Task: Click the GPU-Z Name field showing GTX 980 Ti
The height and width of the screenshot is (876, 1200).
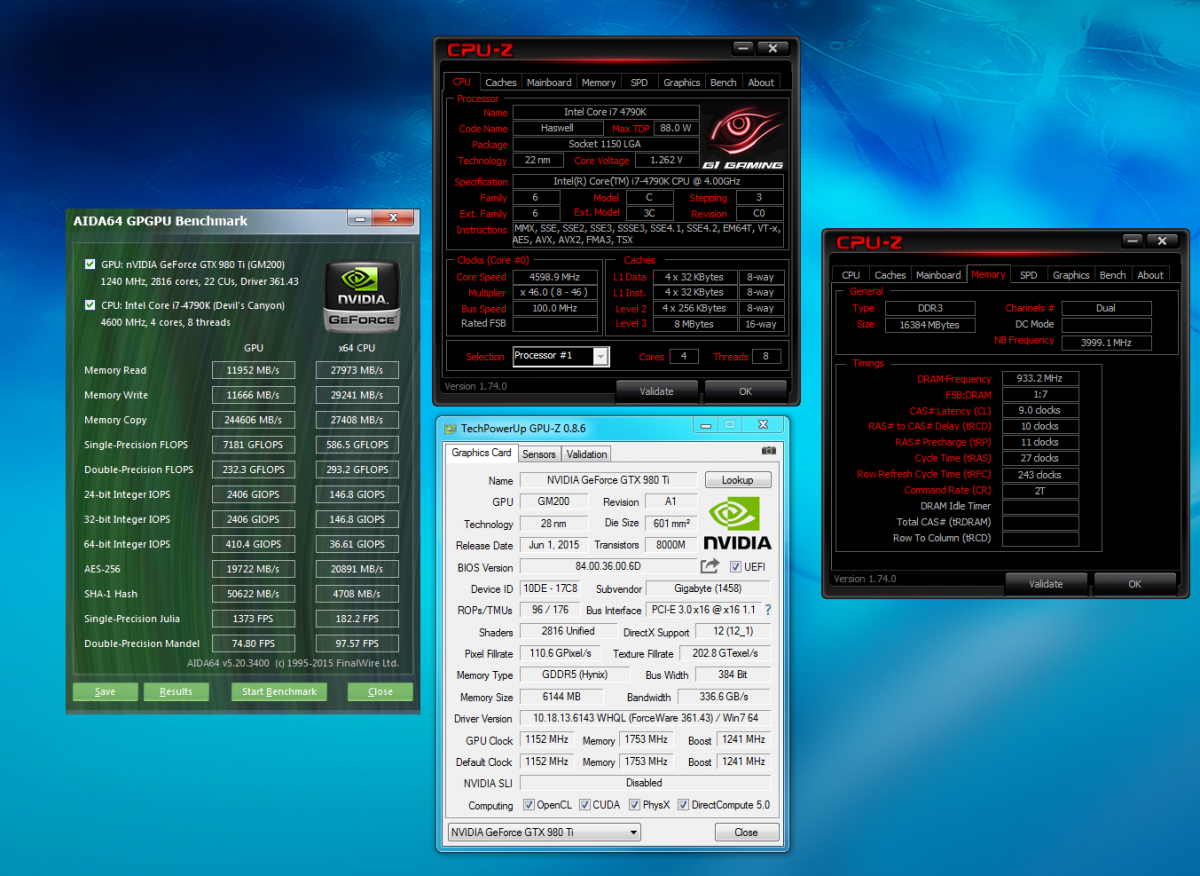Action: click(607, 480)
